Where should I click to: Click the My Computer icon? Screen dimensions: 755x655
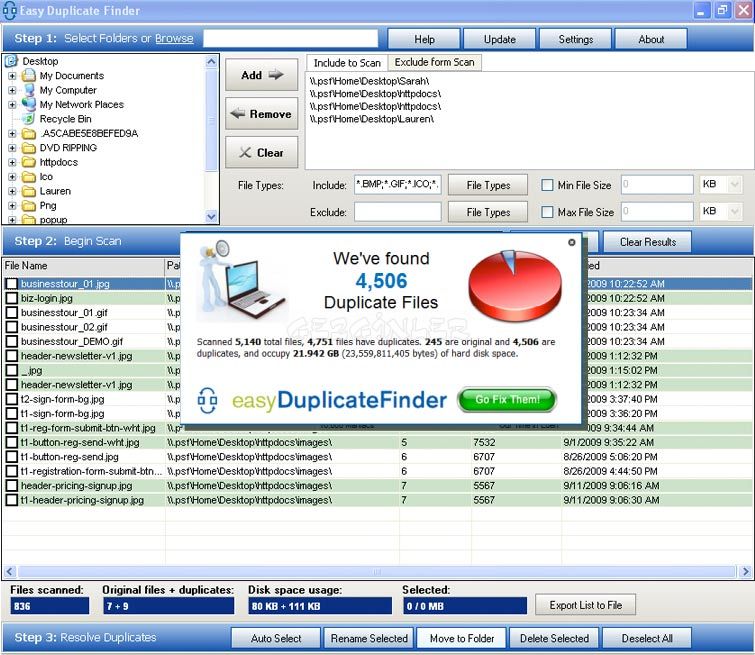[29, 90]
